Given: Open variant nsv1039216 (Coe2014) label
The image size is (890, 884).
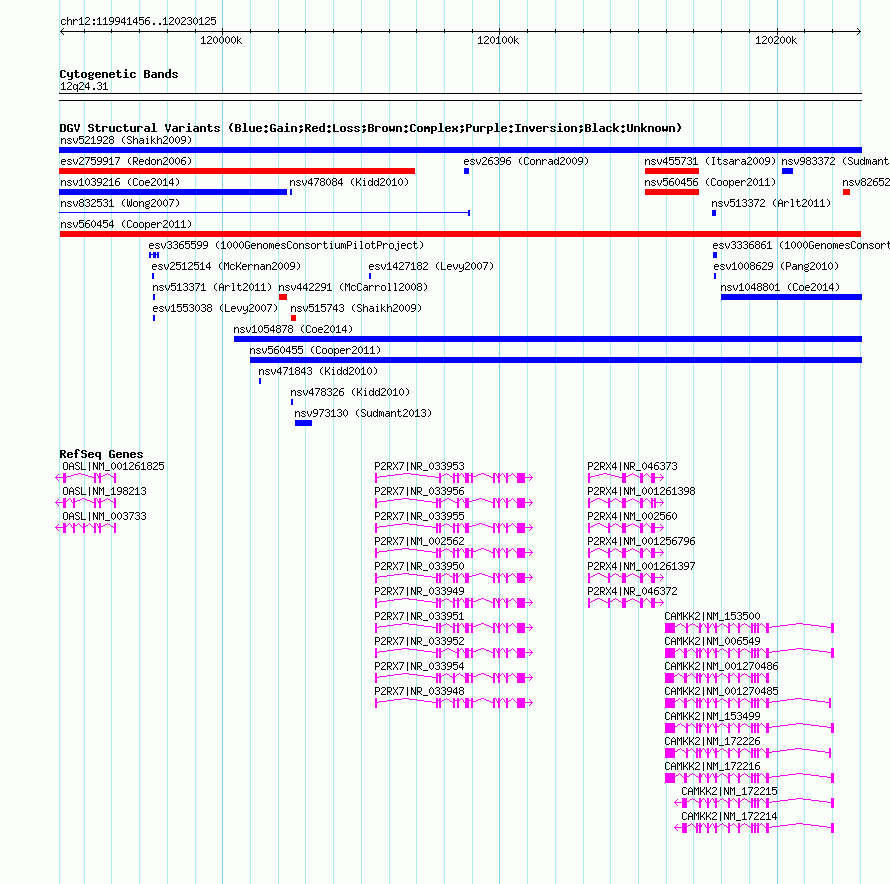Looking at the screenshot, I should point(120,182).
